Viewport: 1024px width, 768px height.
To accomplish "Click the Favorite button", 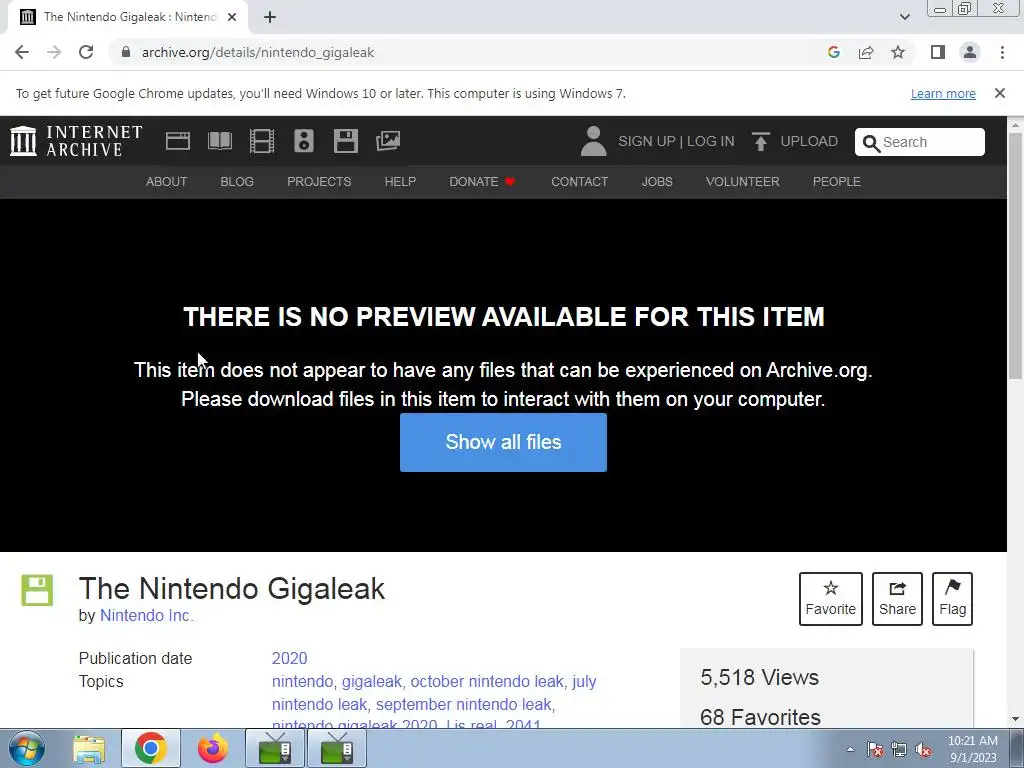I will coord(831,599).
